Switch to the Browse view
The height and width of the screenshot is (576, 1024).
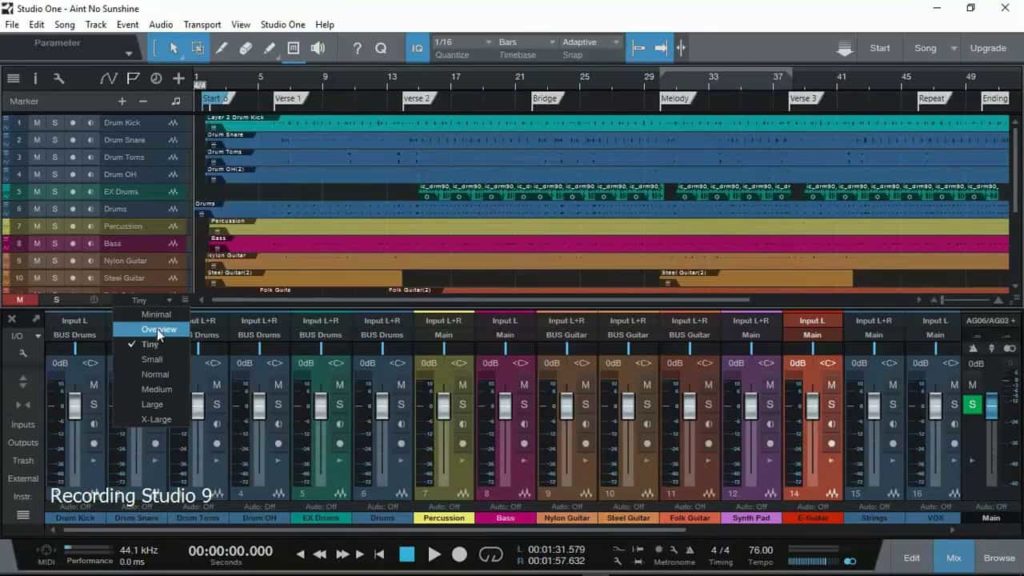999,558
